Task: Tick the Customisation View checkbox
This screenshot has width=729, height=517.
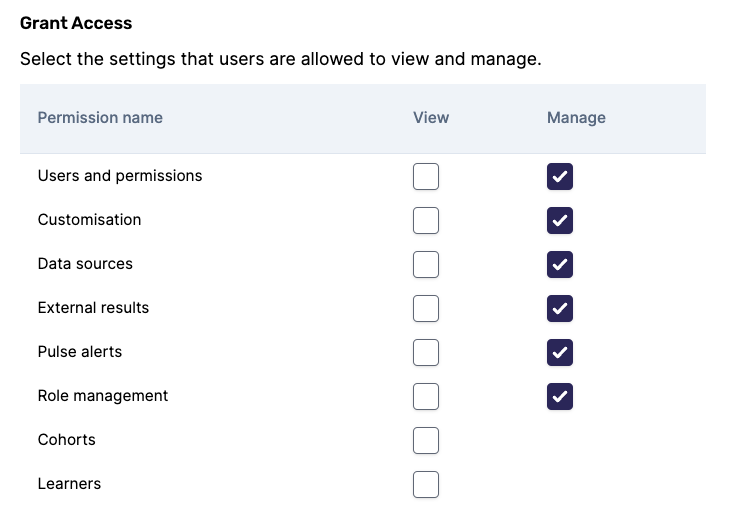Action: click(426, 220)
